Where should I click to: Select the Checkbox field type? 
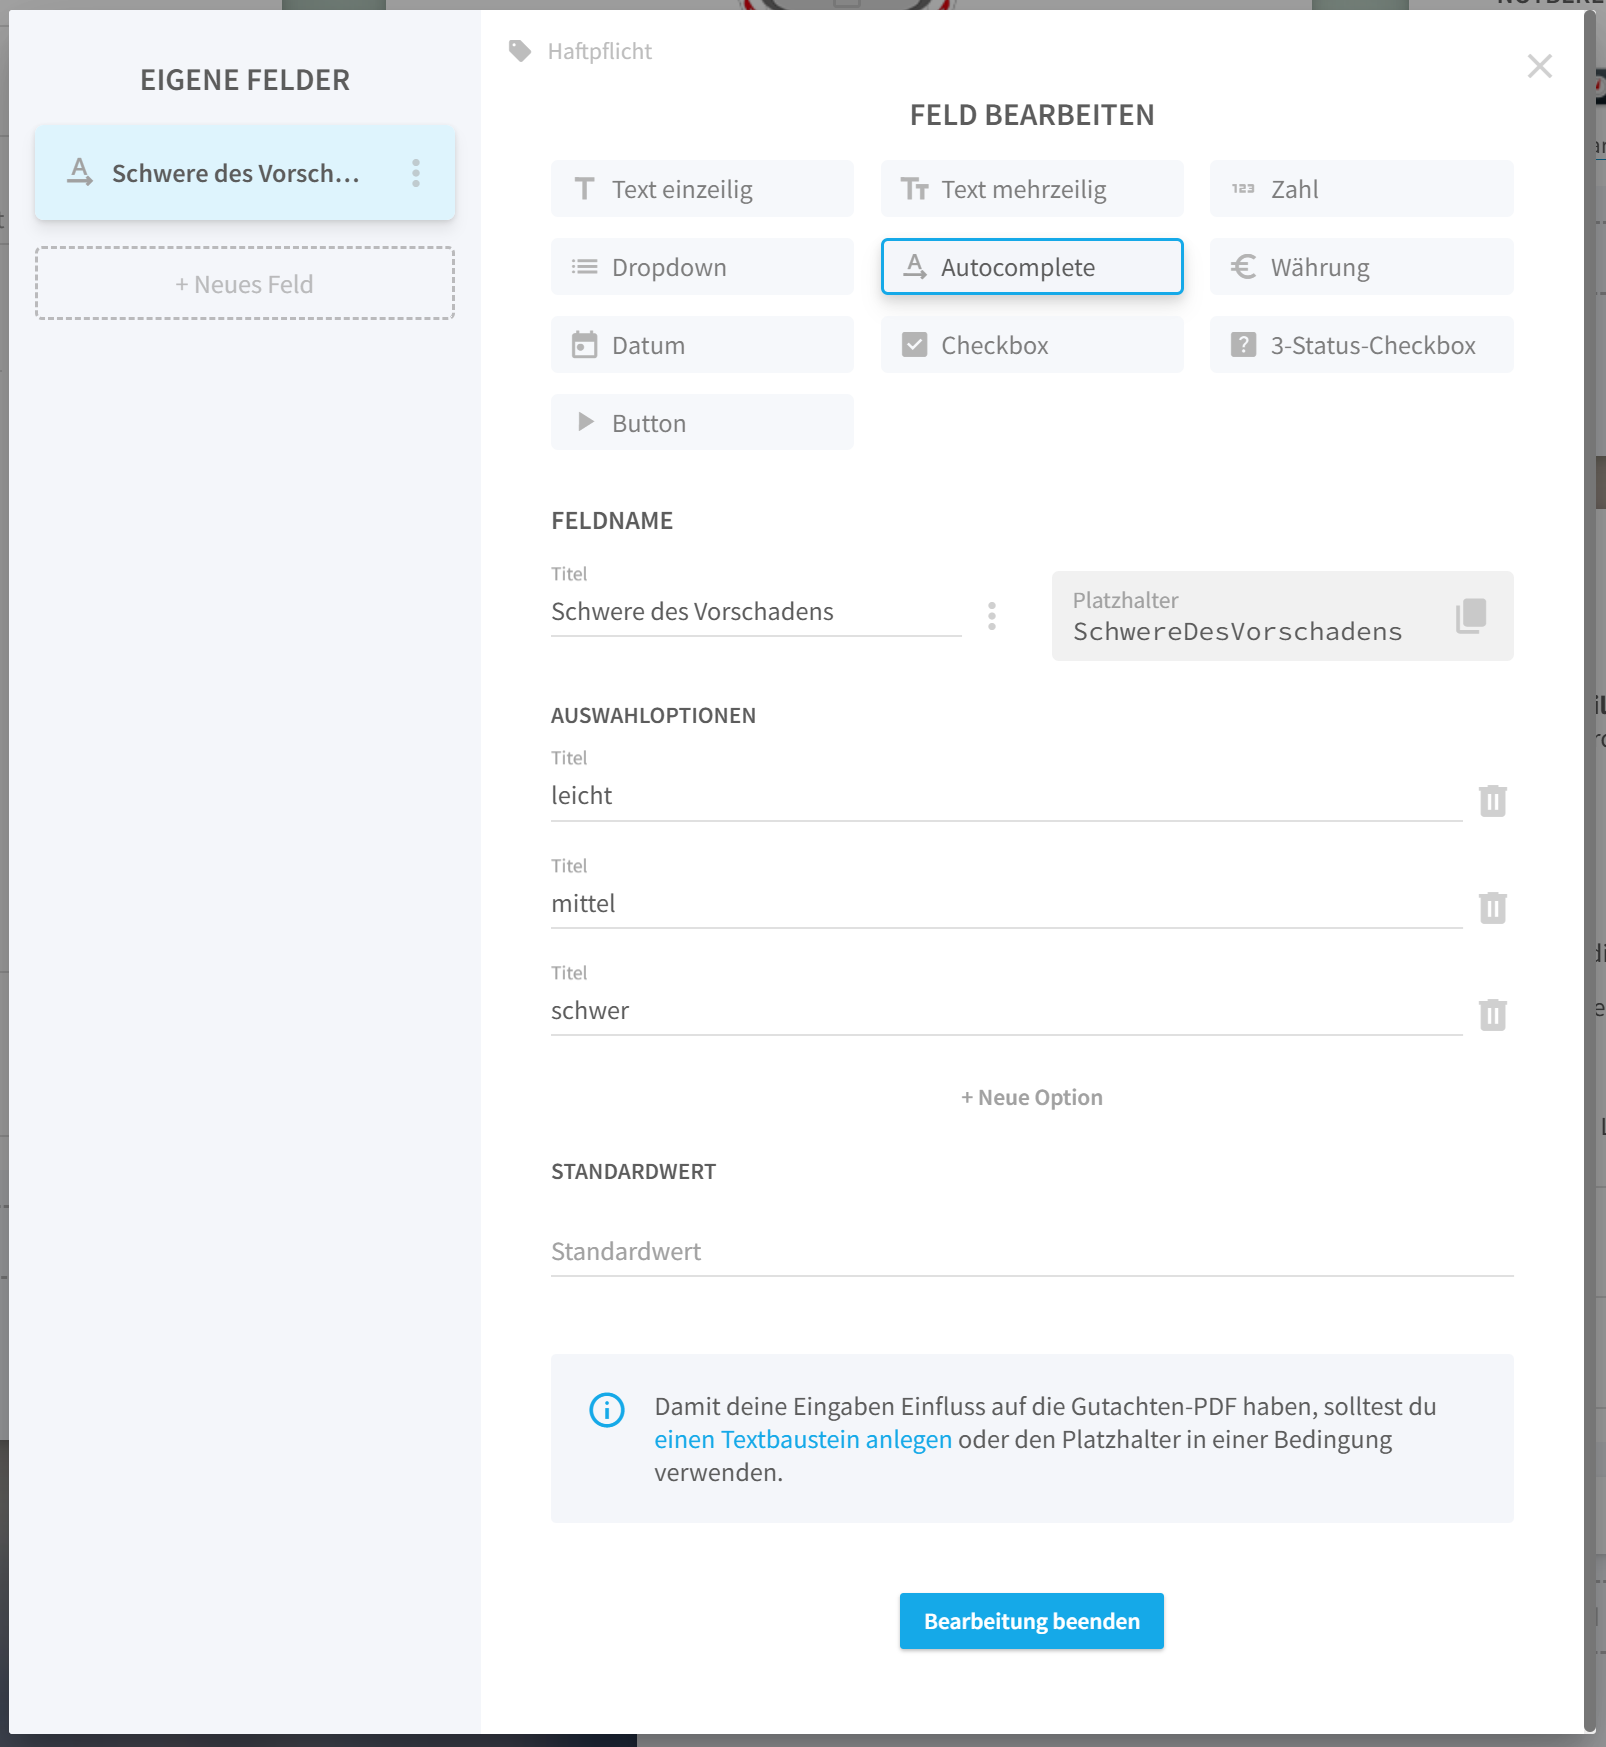pyautogui.click(x=1032, y=345)
